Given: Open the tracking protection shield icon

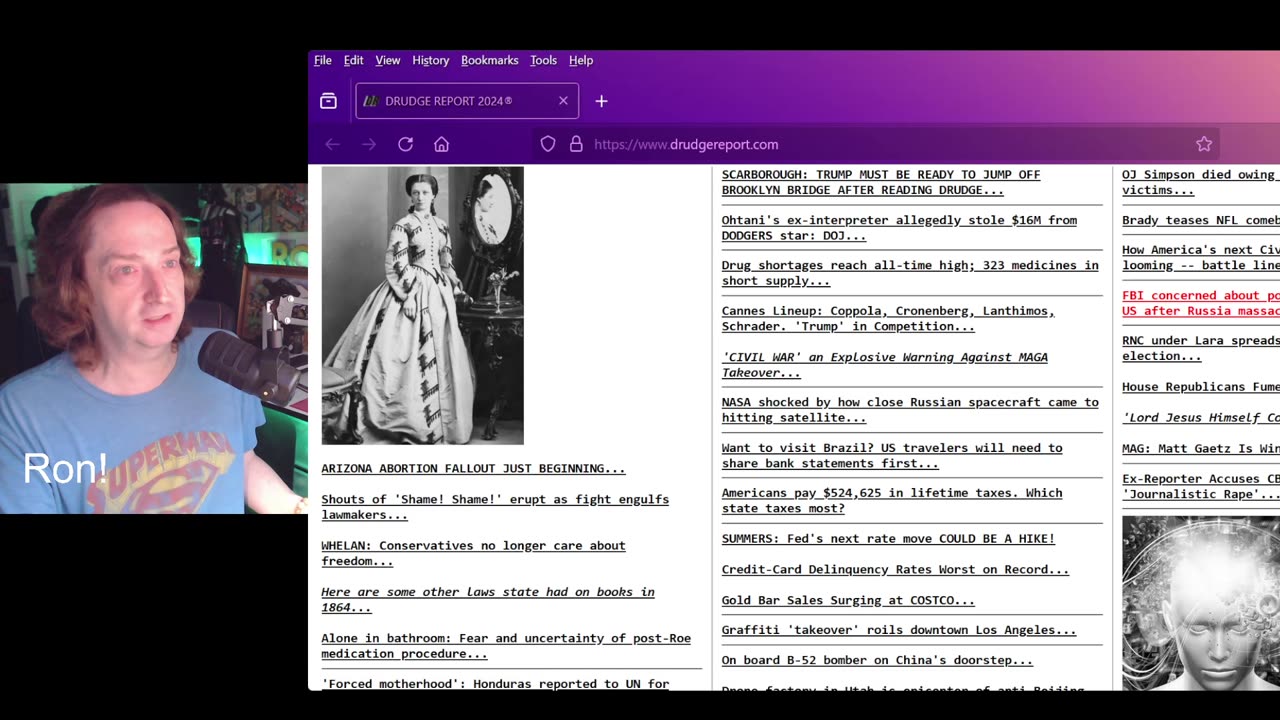Looking at the screenshot, I should click(x=548, y=144).
